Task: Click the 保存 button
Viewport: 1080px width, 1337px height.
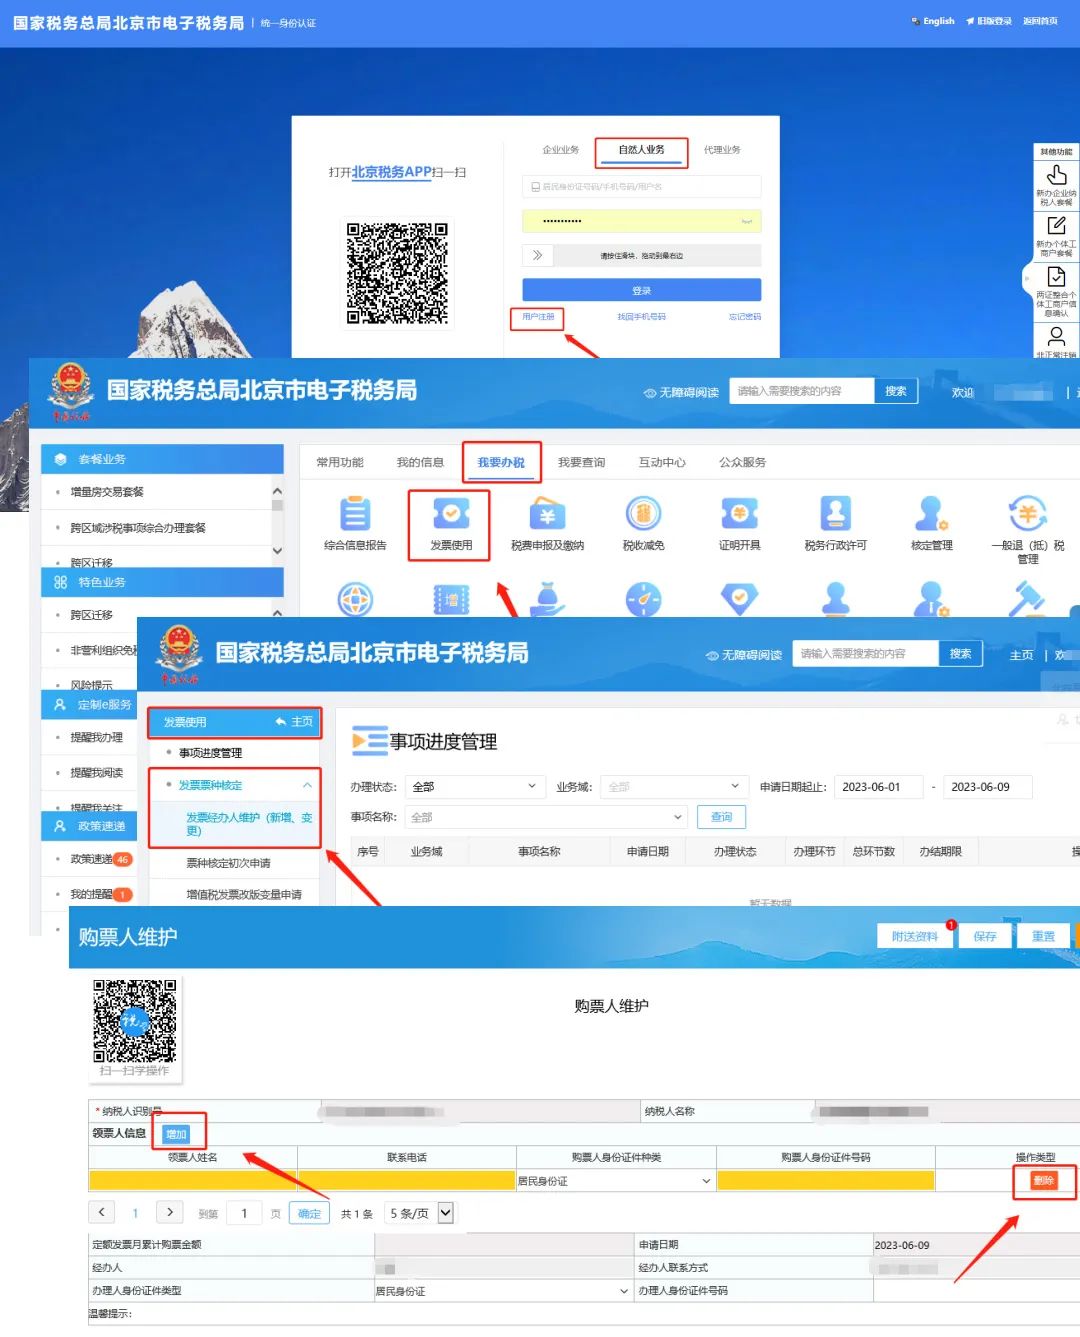Action: [985, 936]
